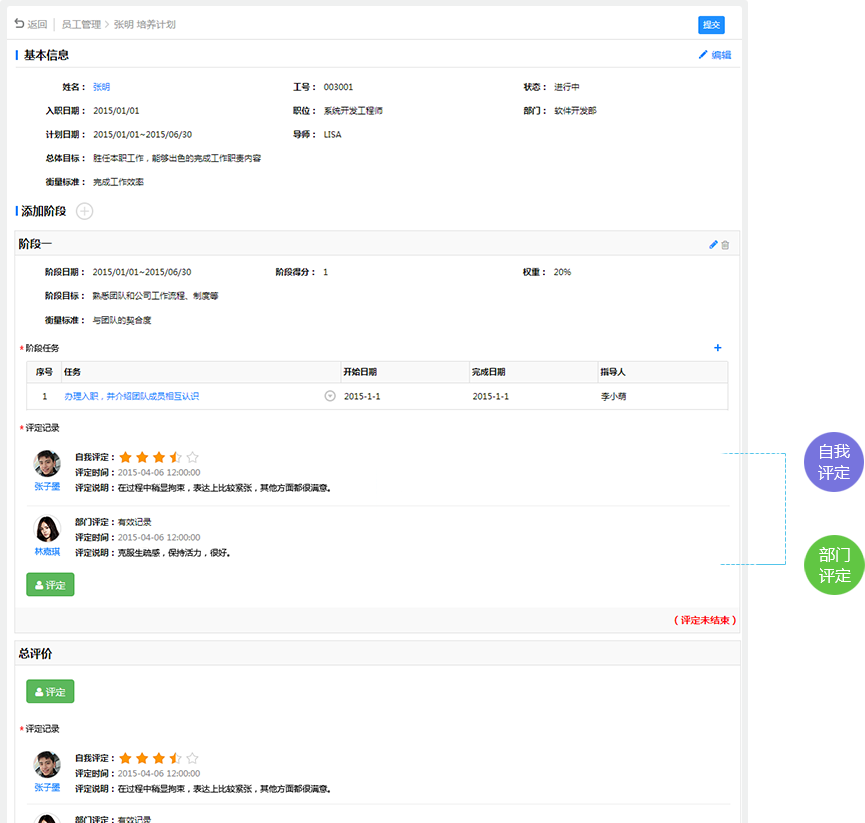
Task: Click the fifth empty star in 阶段一 self-rating
Action: (193, 457)
